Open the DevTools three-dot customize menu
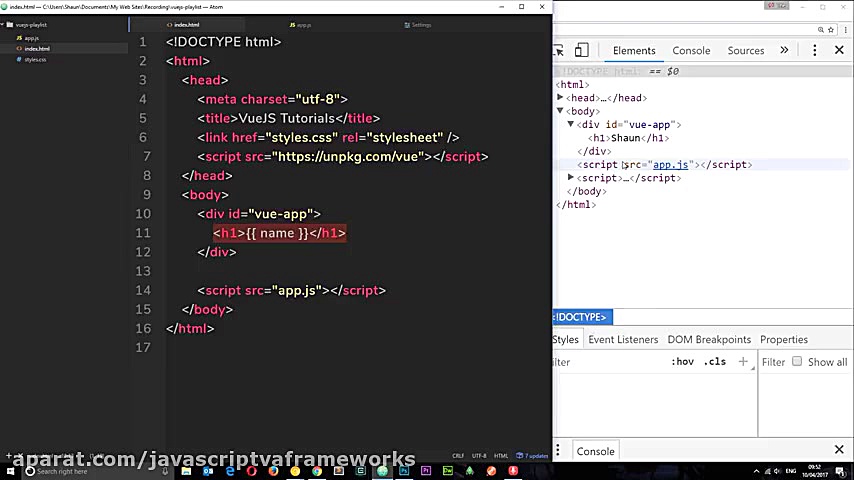The width and height of the screenshot is (854, 480). click(x=814, y=51)
